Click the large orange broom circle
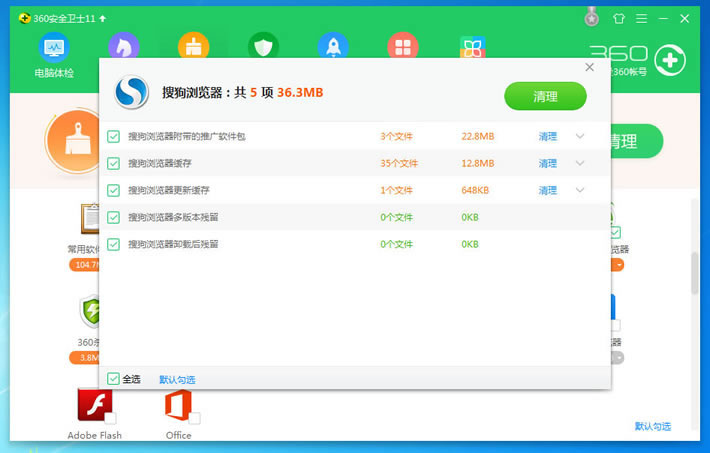The image size is (710, 453). point(75,140)
